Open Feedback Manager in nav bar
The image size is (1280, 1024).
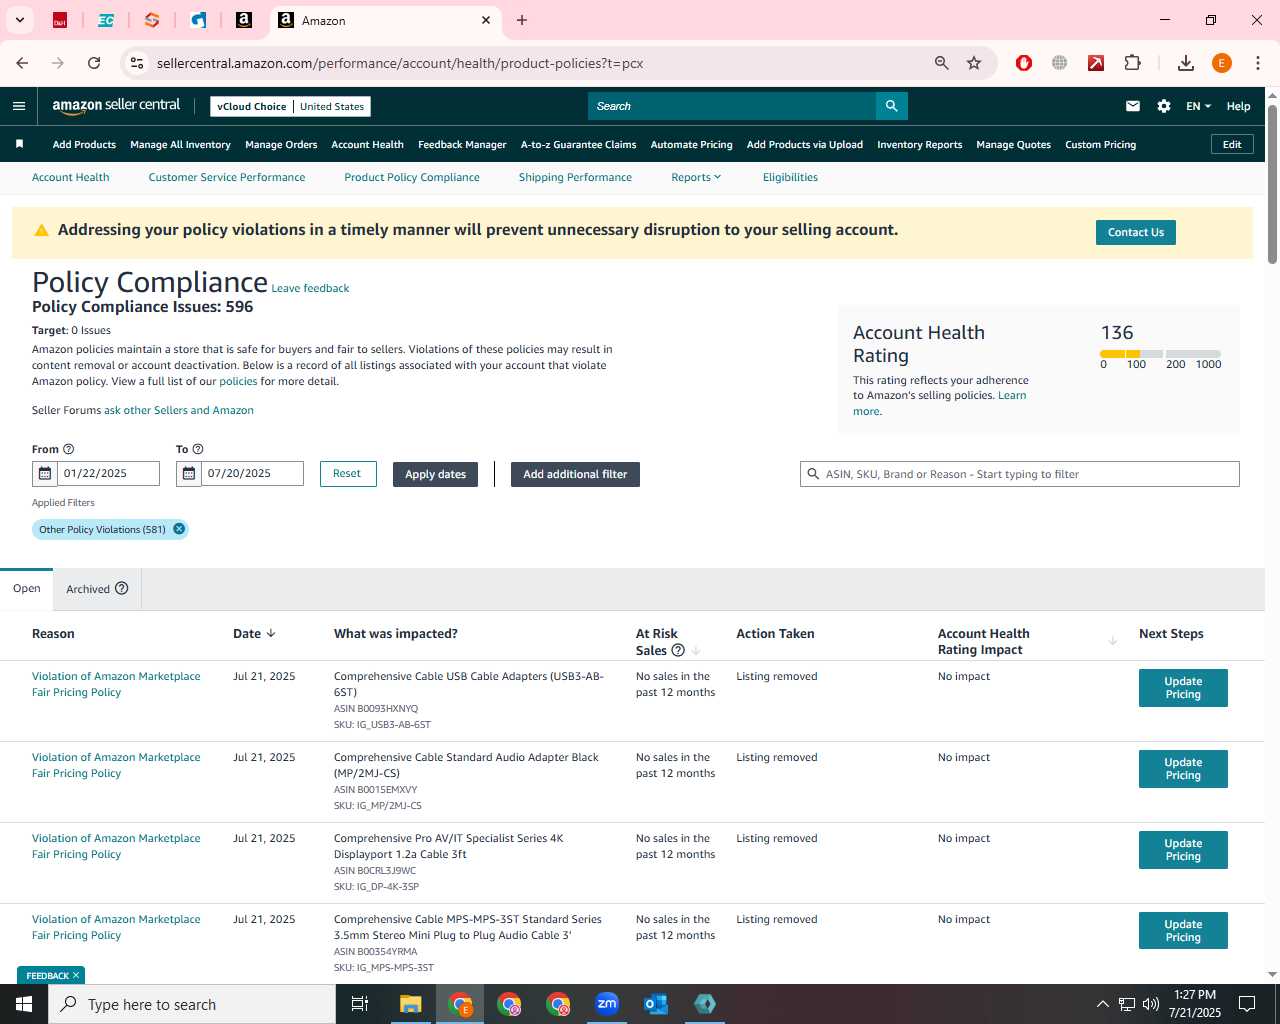[462, 144]
